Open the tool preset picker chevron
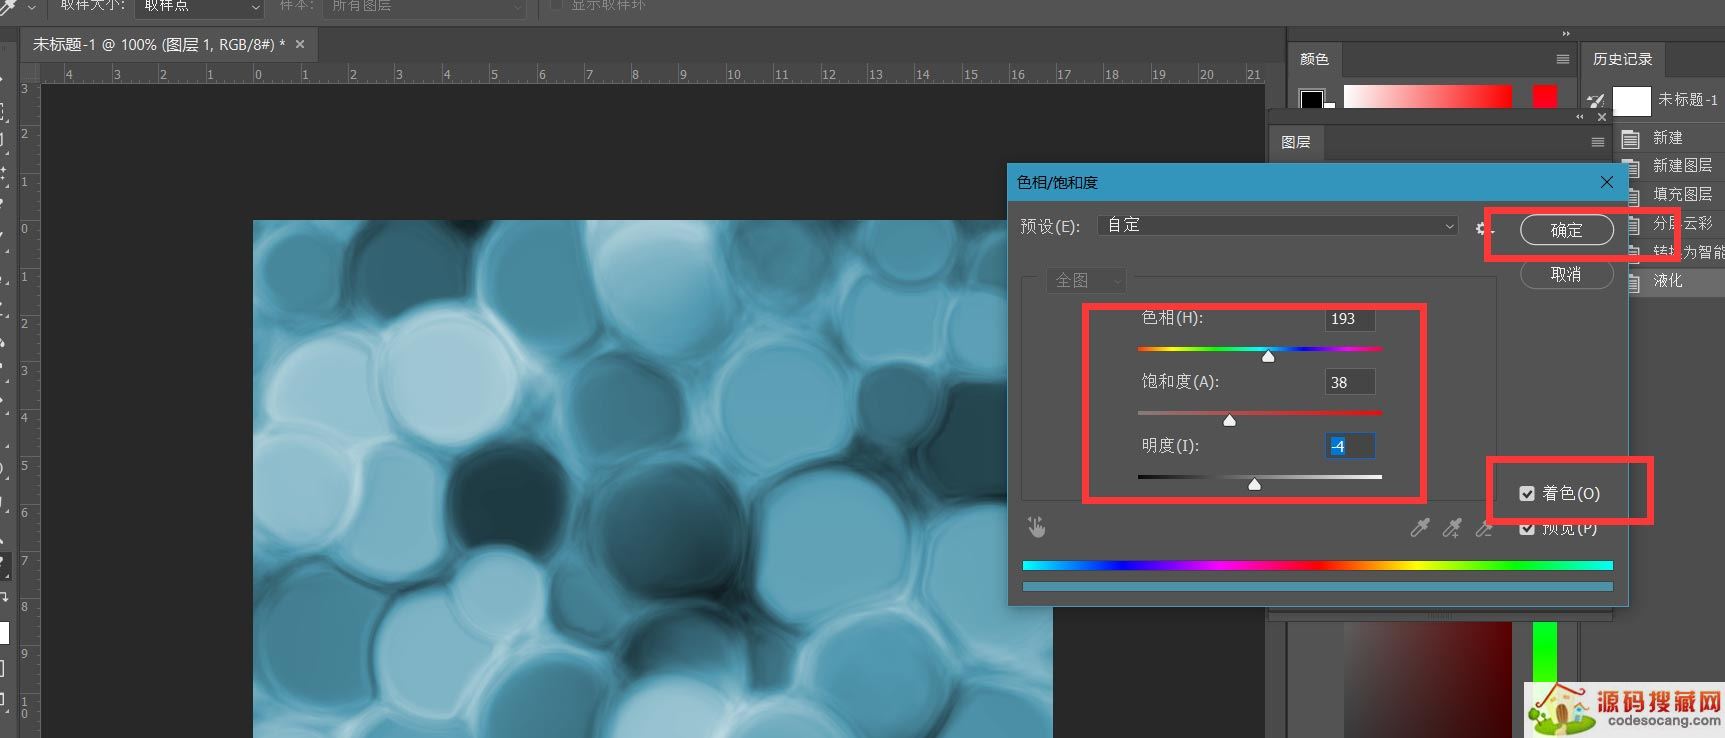This screenshot has width=1725, height=738. (32, 7)
